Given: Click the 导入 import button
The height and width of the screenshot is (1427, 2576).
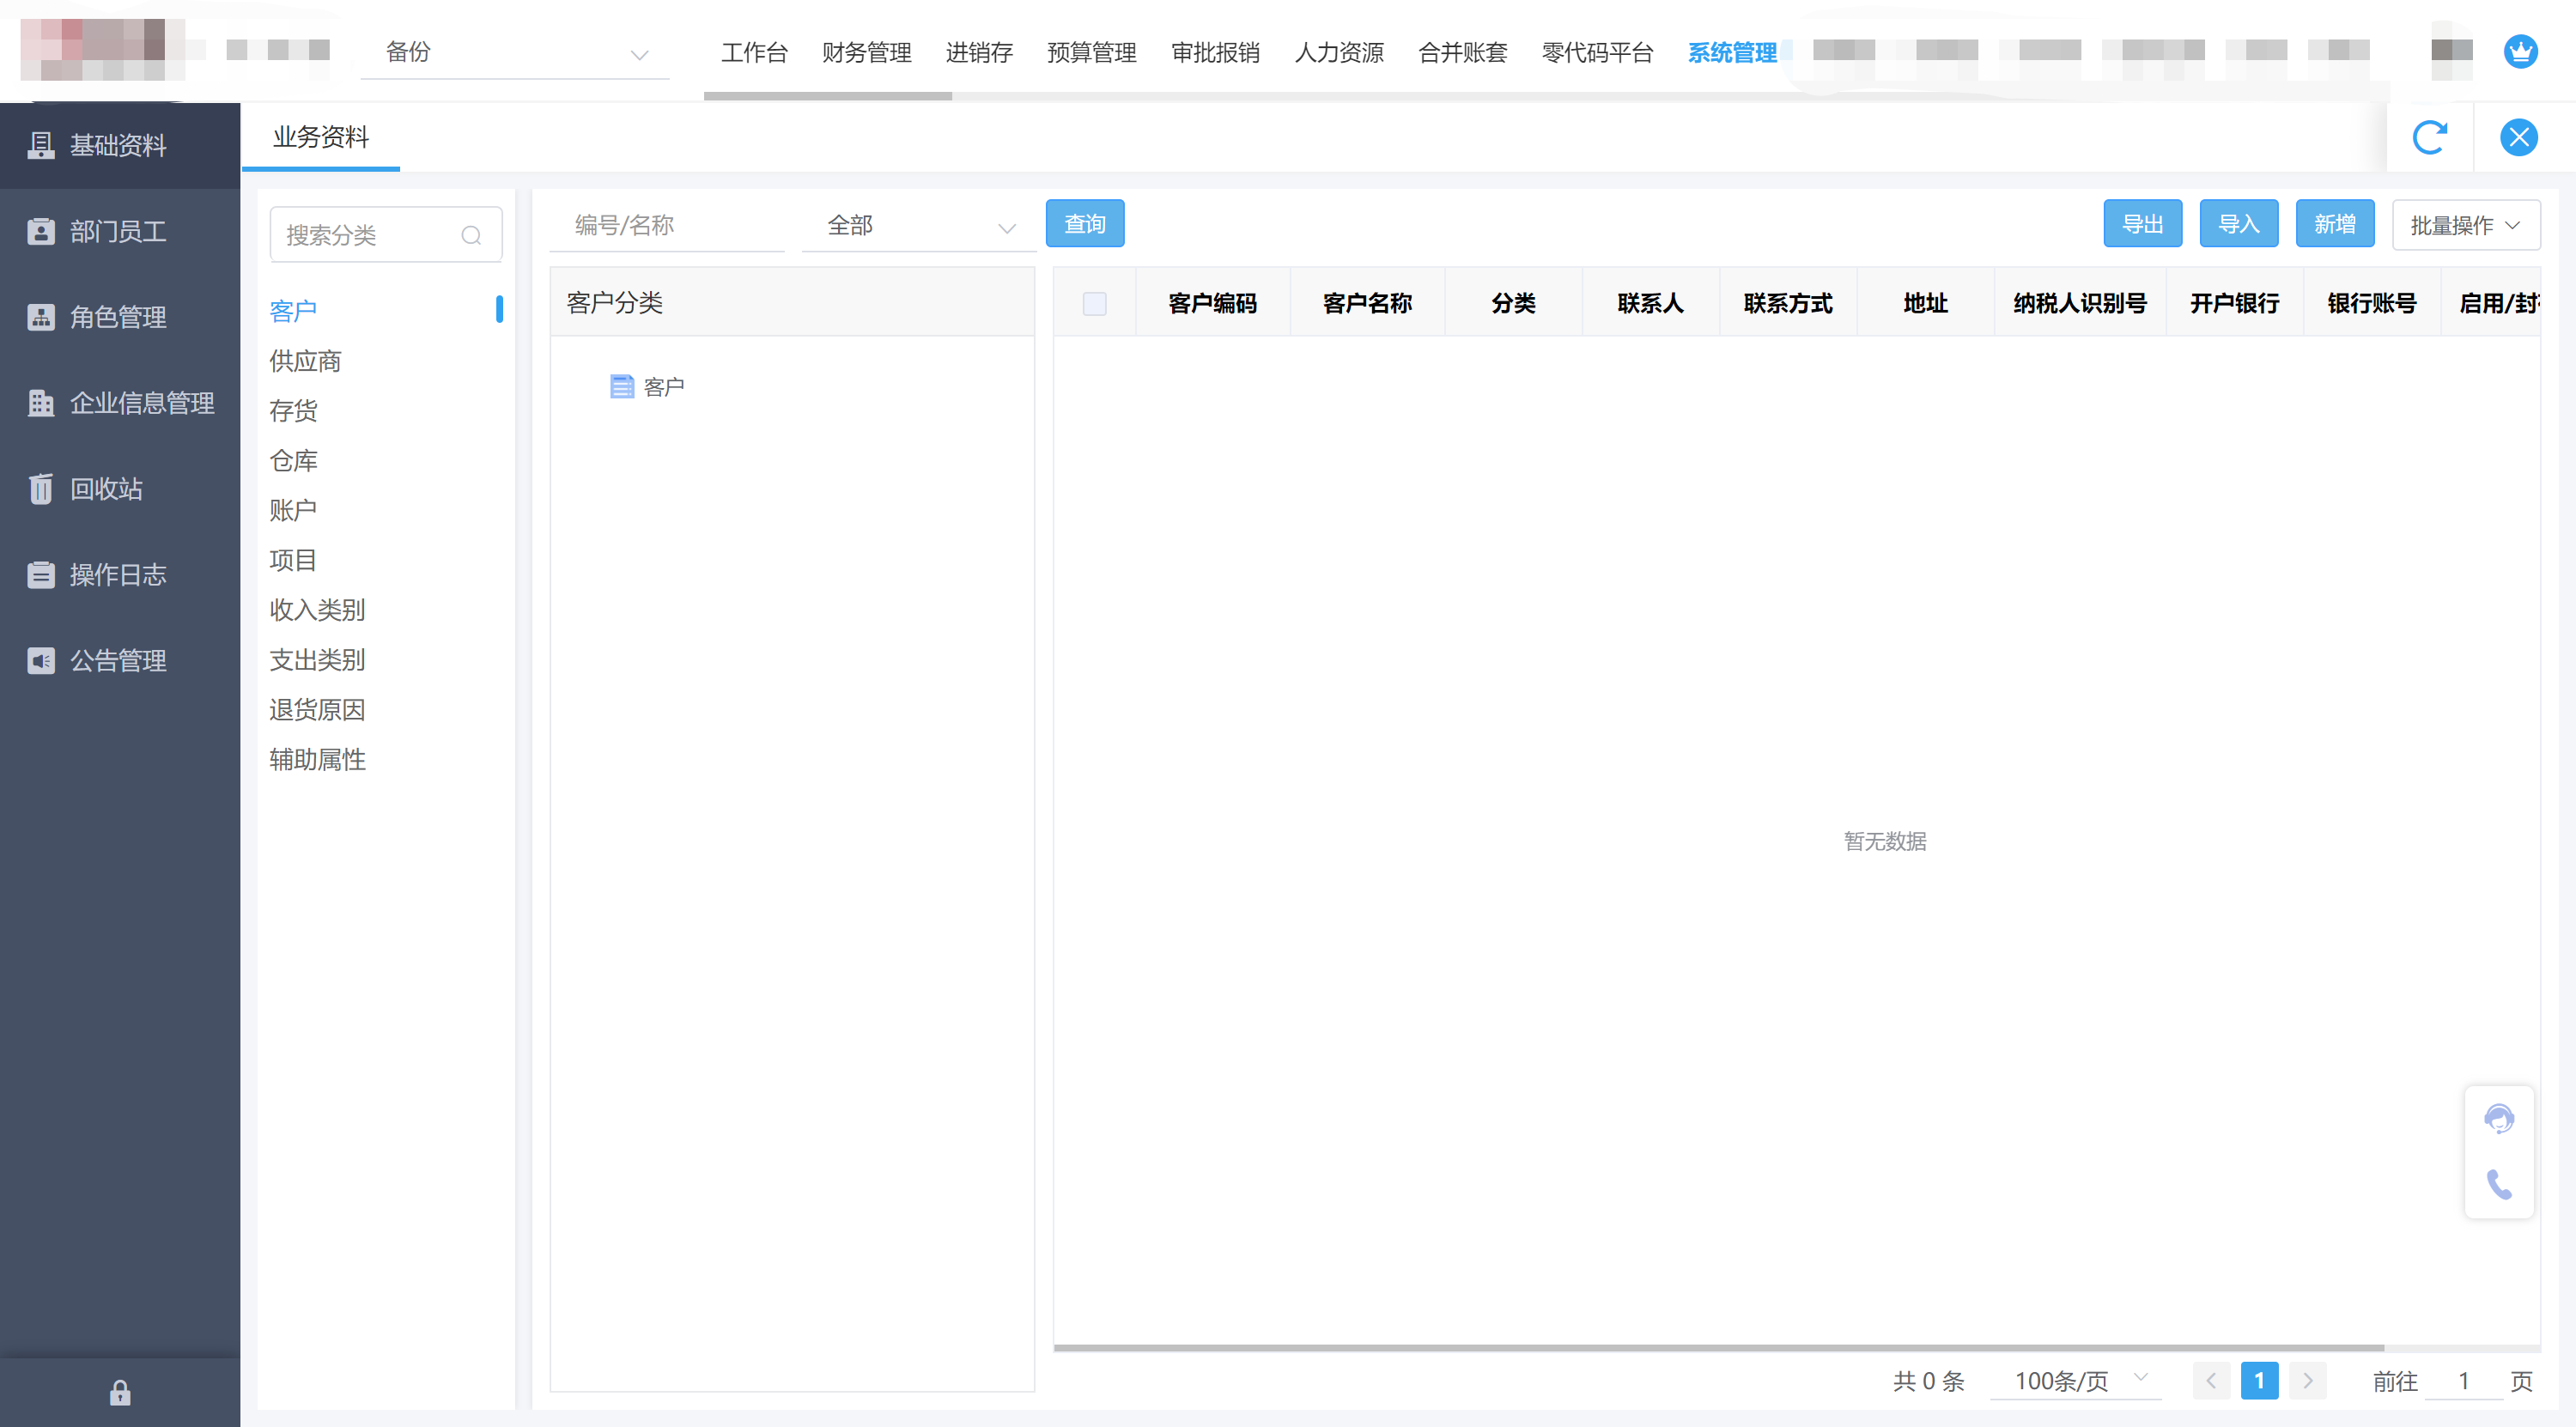Looking at the screenshot, I should click(2239, 224).
